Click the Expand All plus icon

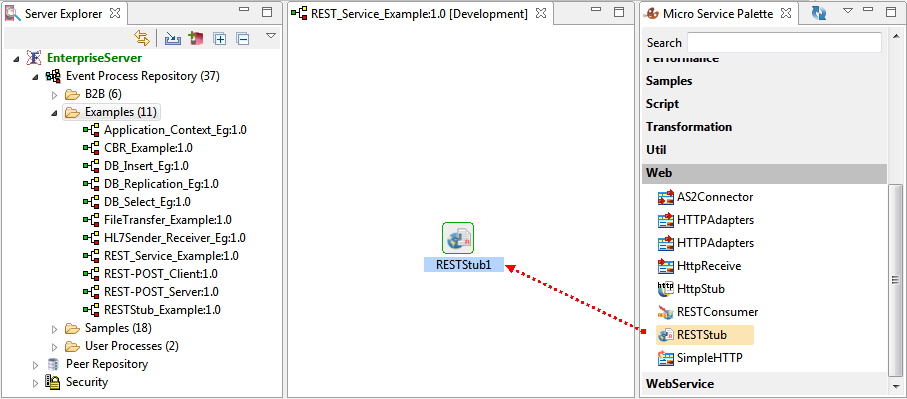click(x=220, y=39)
